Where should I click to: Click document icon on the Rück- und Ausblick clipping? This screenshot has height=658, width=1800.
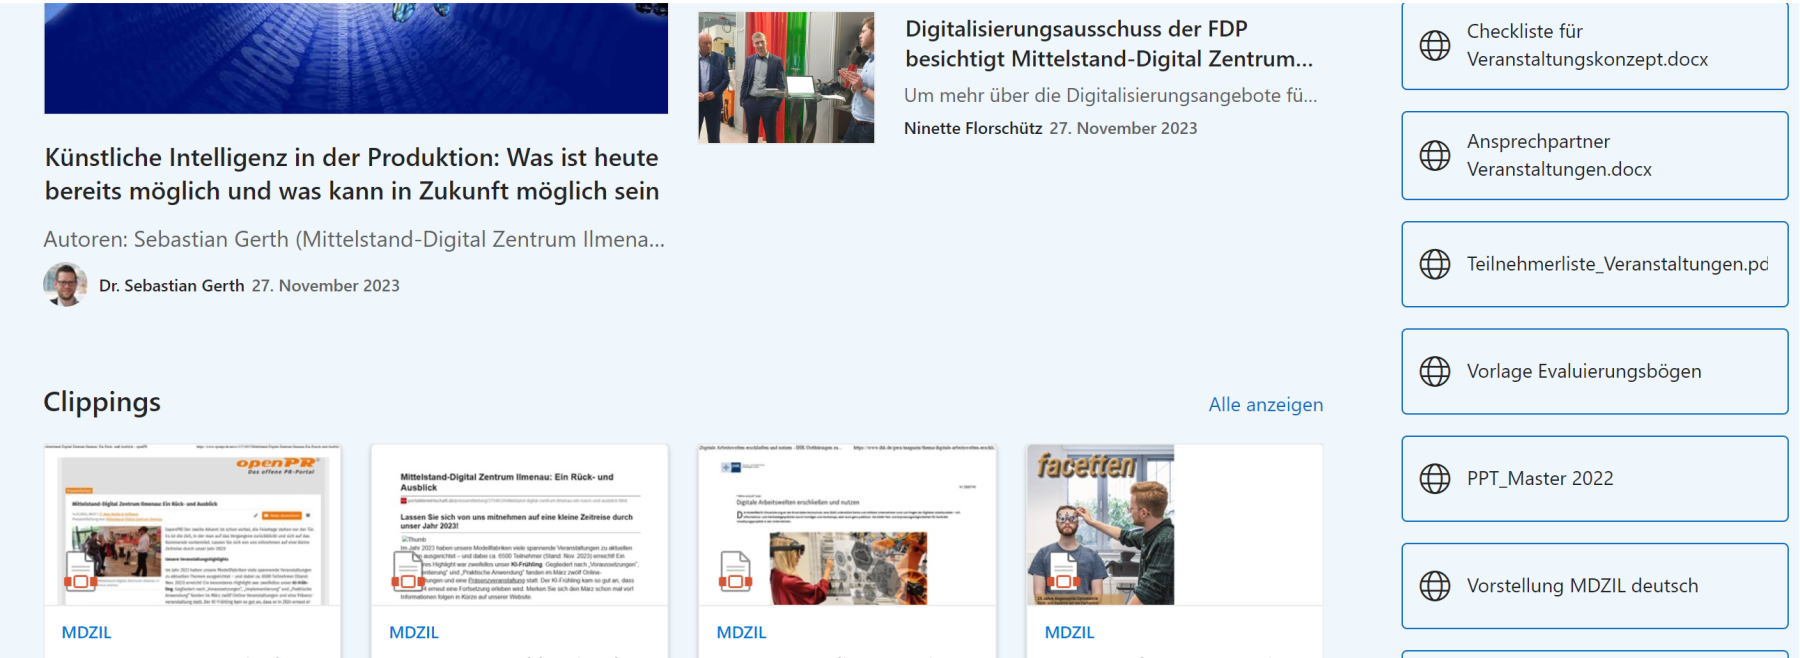click(408, 571)
